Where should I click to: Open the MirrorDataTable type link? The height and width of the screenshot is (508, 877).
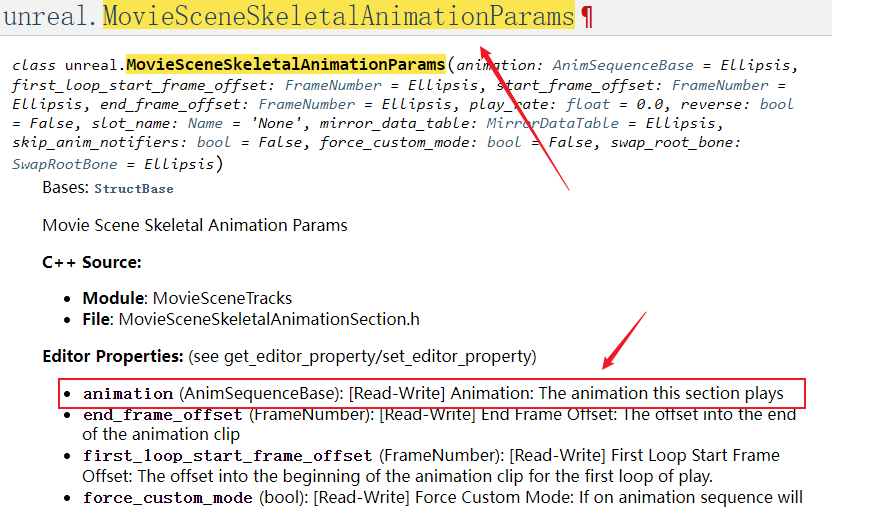pyautogui.click(x=551, y=124)
